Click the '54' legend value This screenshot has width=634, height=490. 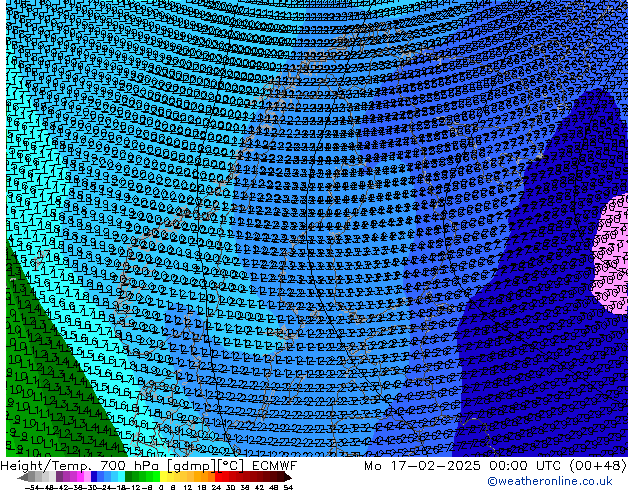(x=288, y=487)
